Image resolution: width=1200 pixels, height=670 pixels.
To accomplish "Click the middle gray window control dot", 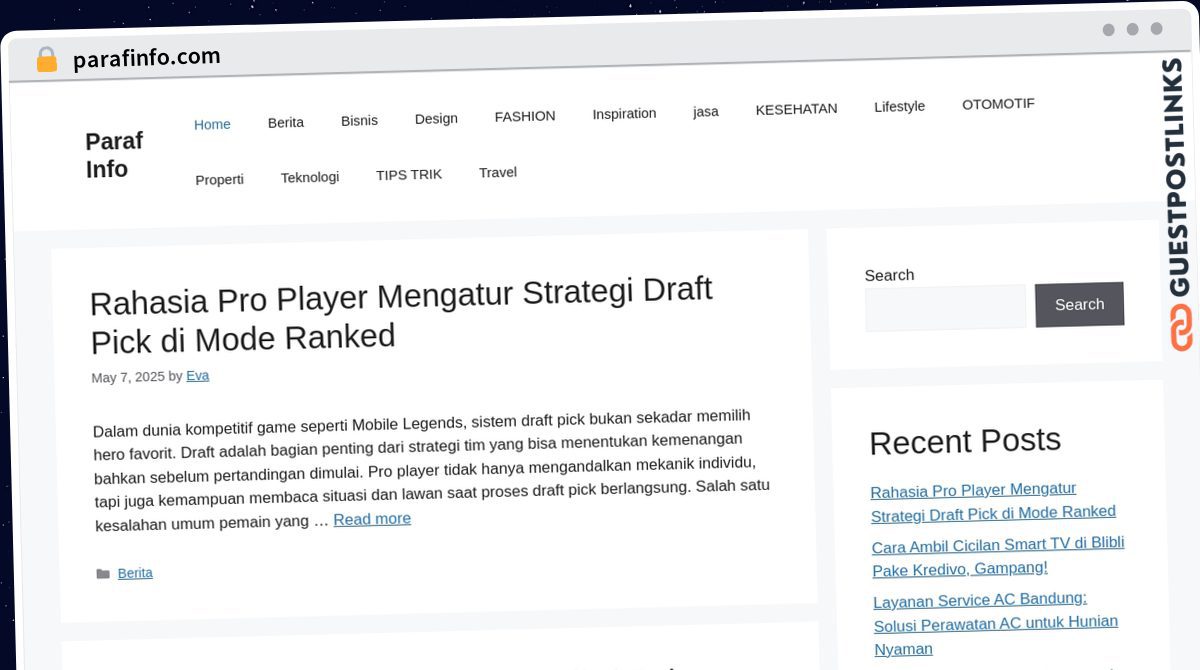I will click(1133, 30).
